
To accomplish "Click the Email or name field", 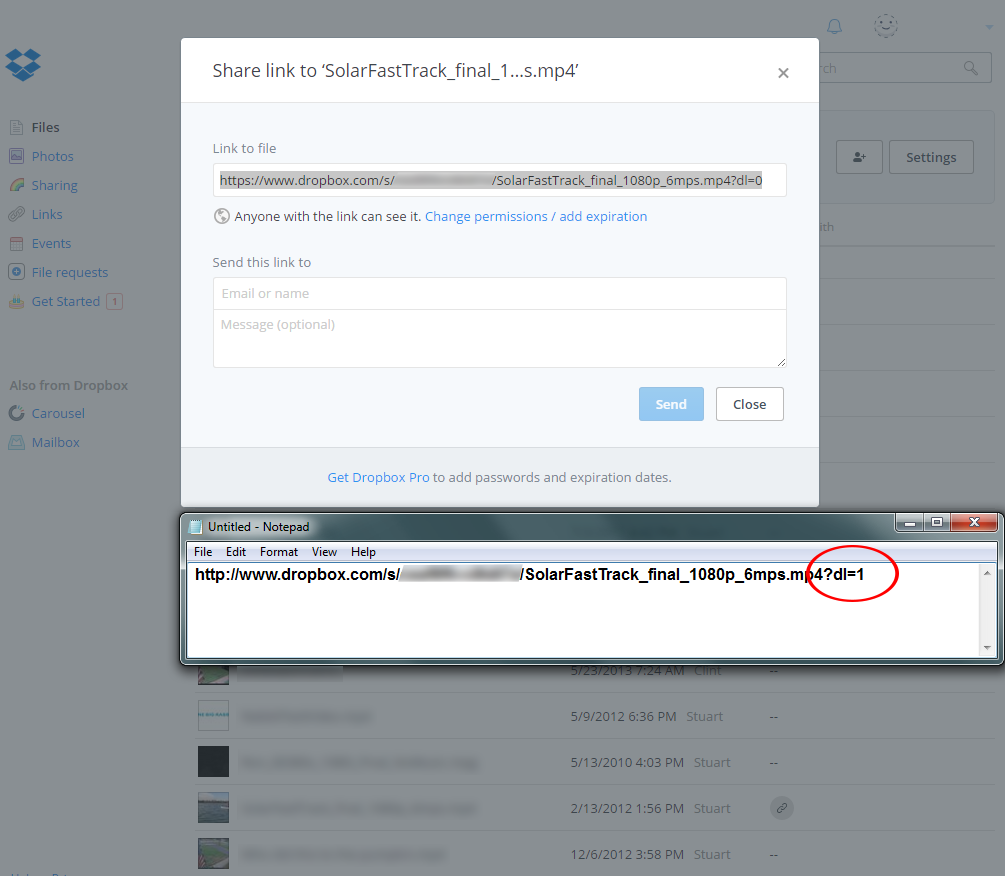I will point(499,293).
